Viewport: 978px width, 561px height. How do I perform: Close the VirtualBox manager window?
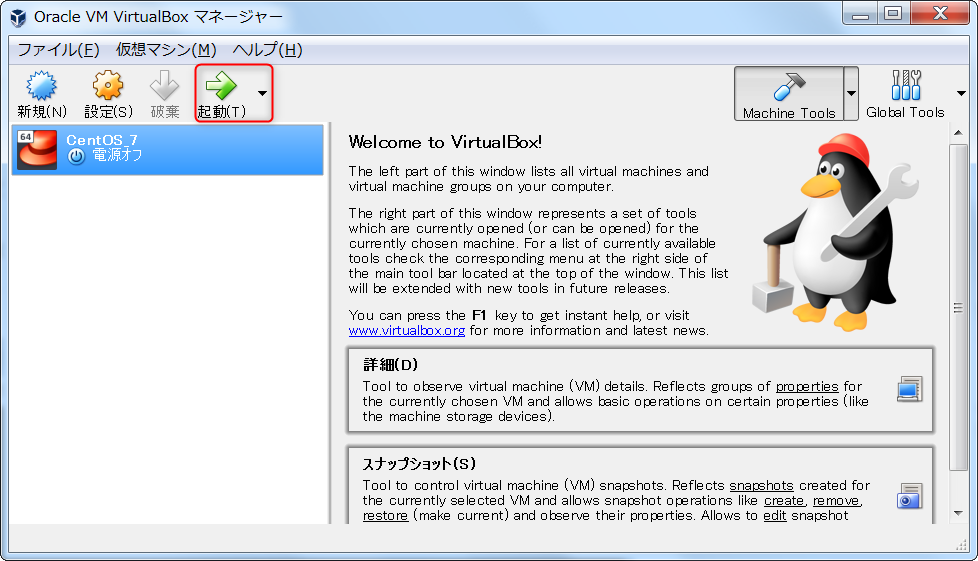coord(940,13)
